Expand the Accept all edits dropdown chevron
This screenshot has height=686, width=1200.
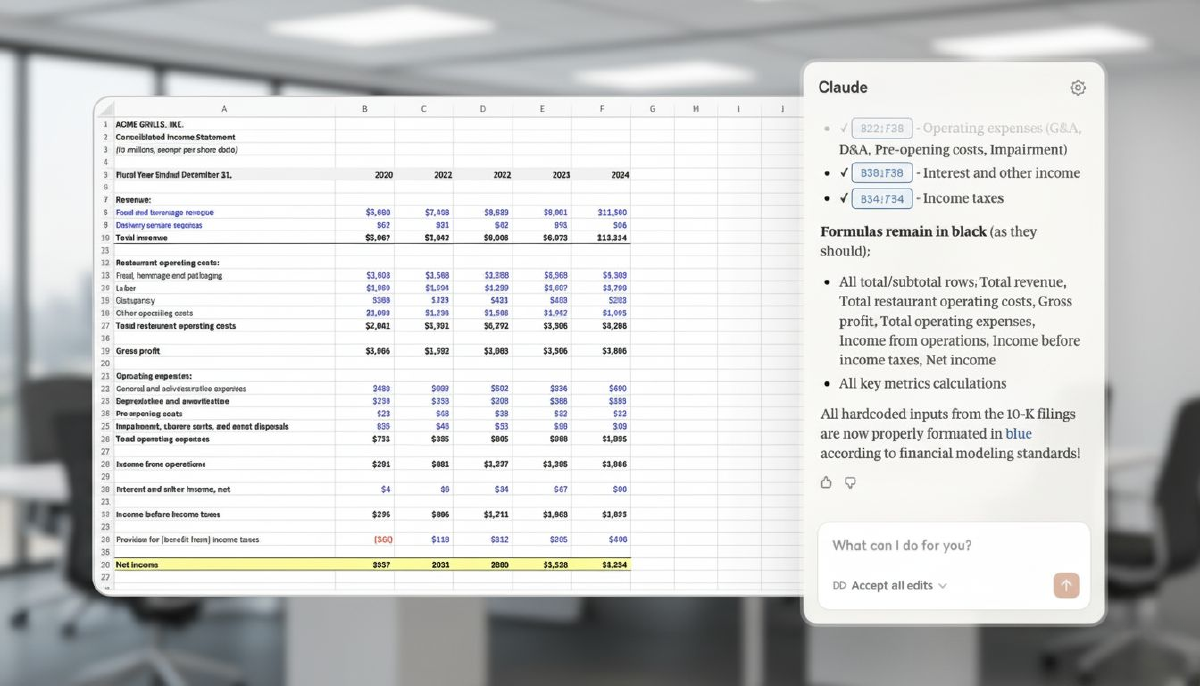point(943,586)
